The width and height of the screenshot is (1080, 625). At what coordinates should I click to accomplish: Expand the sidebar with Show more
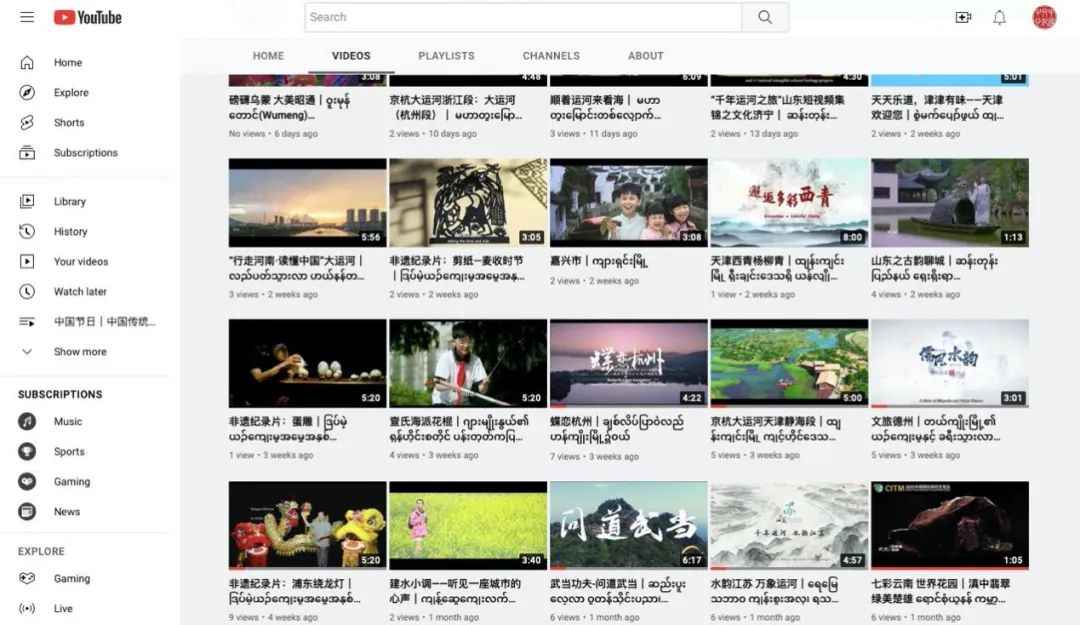[78, 351]
